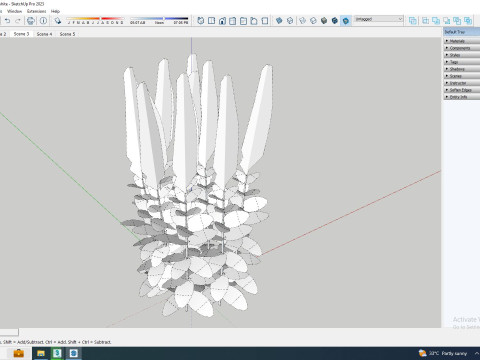The height and width of the screenshot is (360, 480).
Task: Toggle Show/Hide Shadows in the toolbar
Action: coord(58,21)
